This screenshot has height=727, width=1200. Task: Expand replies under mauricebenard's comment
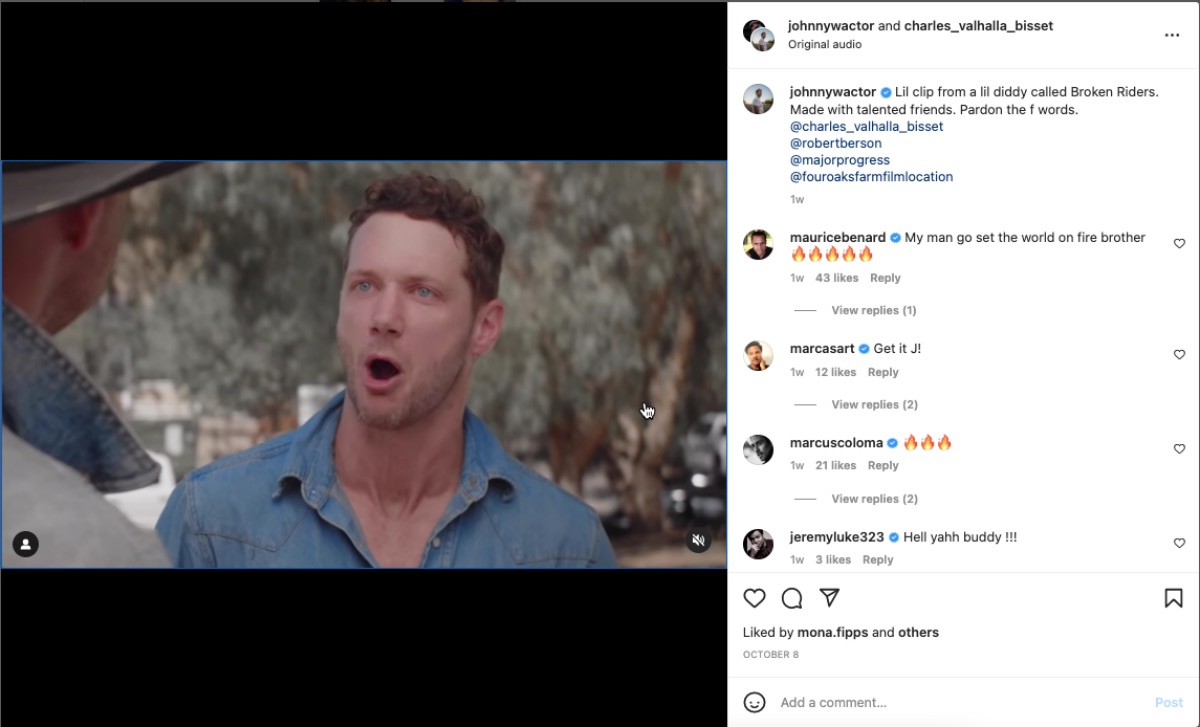(x=874, y=311)
